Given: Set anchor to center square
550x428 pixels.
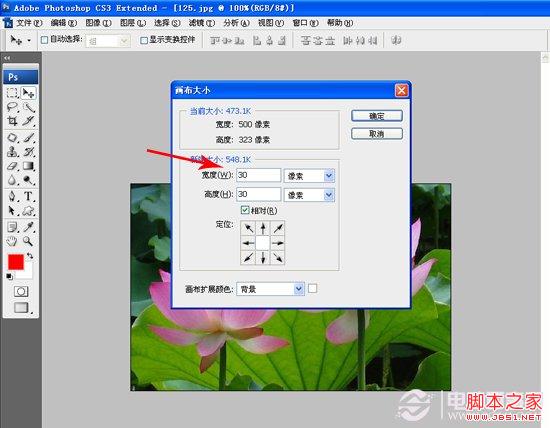Looking at the screenshot, I should click(x=263, y=243).
